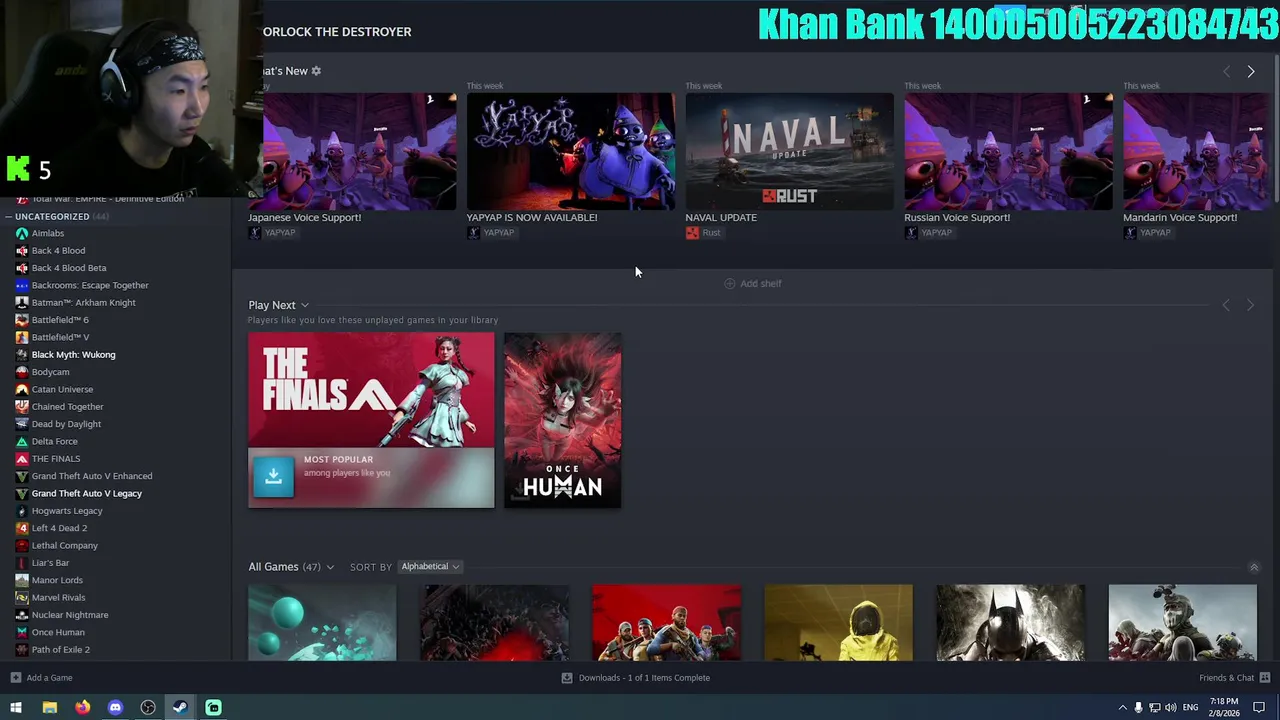Open Discord from the taskbar
This screenshot has width=1280, height=720.
115,708
